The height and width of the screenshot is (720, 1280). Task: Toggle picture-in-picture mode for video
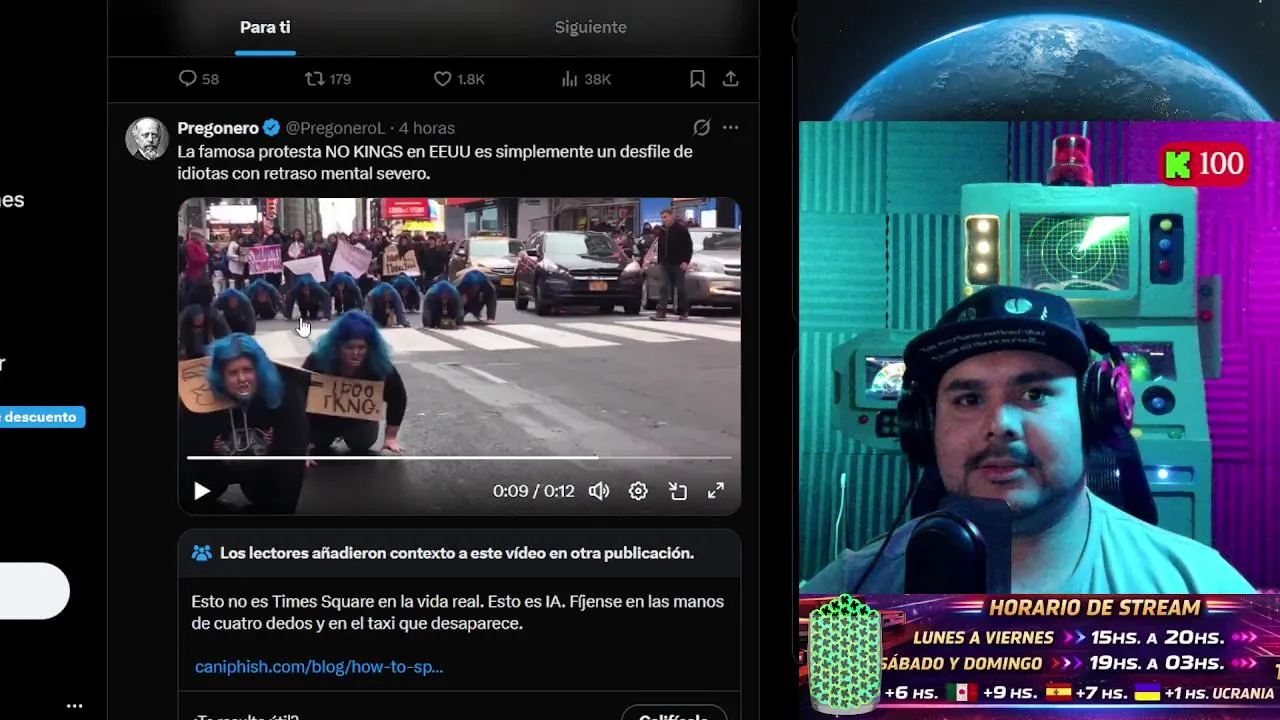678,491
